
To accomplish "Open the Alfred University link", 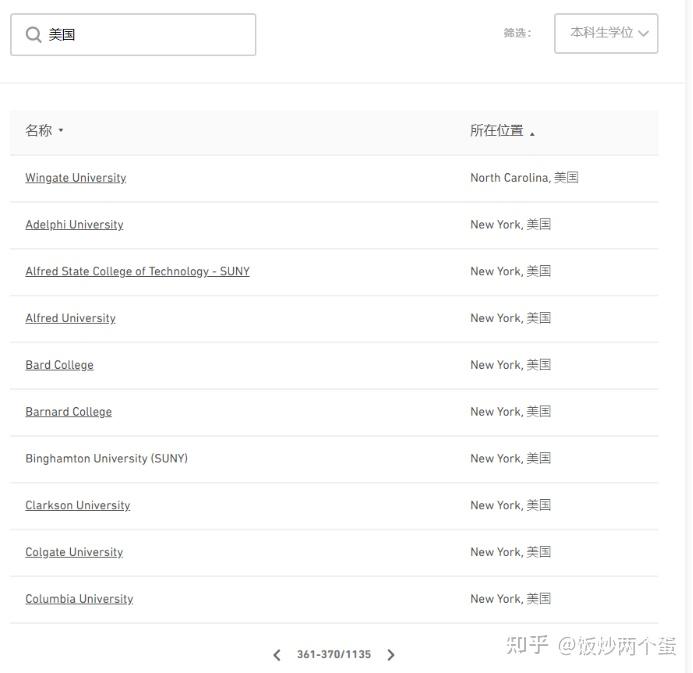I will coord(70,318).
